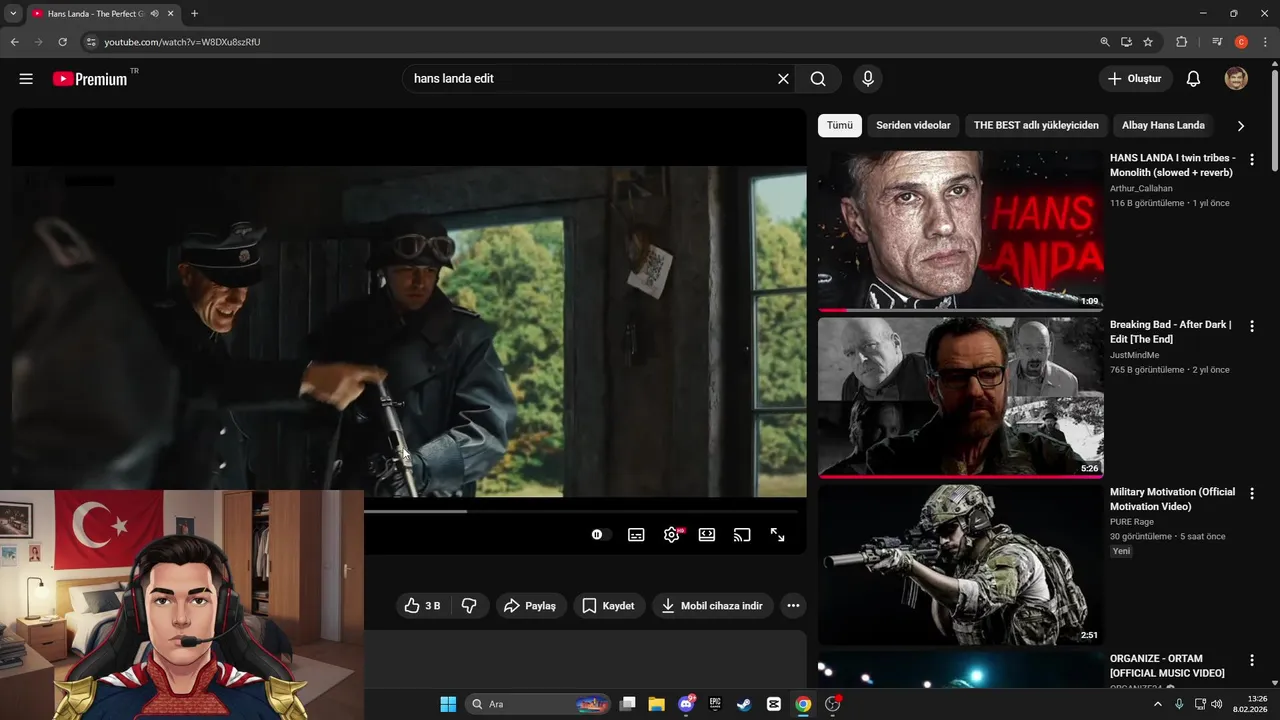Open Windows Start menu

[x=448, y=704]
